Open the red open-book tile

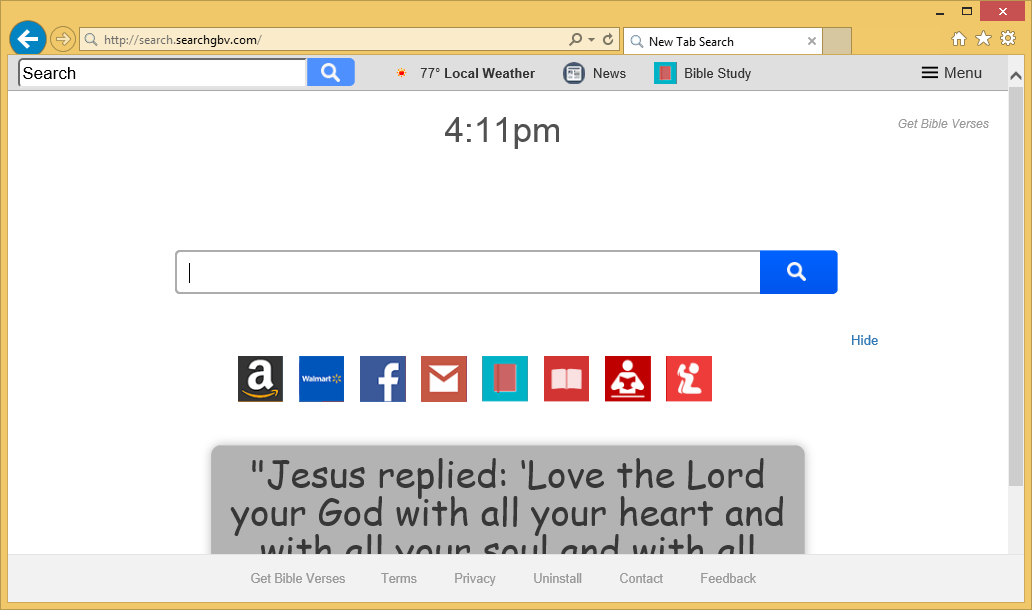click(567, 379)
